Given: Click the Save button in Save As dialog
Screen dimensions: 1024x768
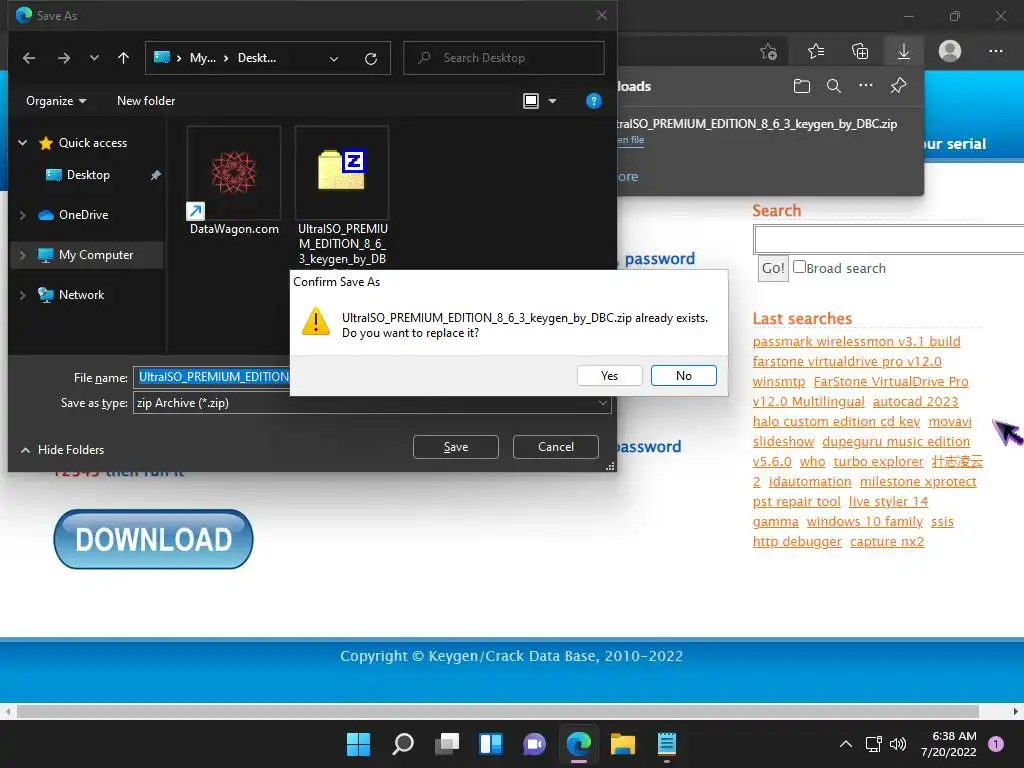Looking at the screenshot, I should click(x=455, y=447).
